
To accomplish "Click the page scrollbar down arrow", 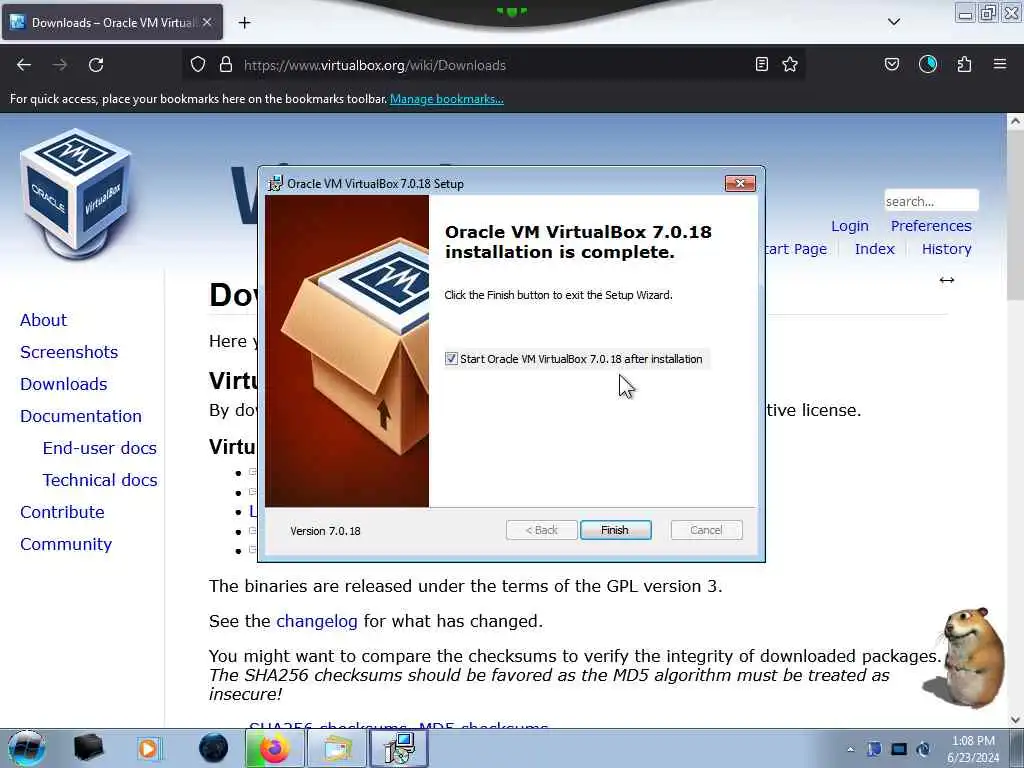I will pyautogui.click(x=1015, y=720).
